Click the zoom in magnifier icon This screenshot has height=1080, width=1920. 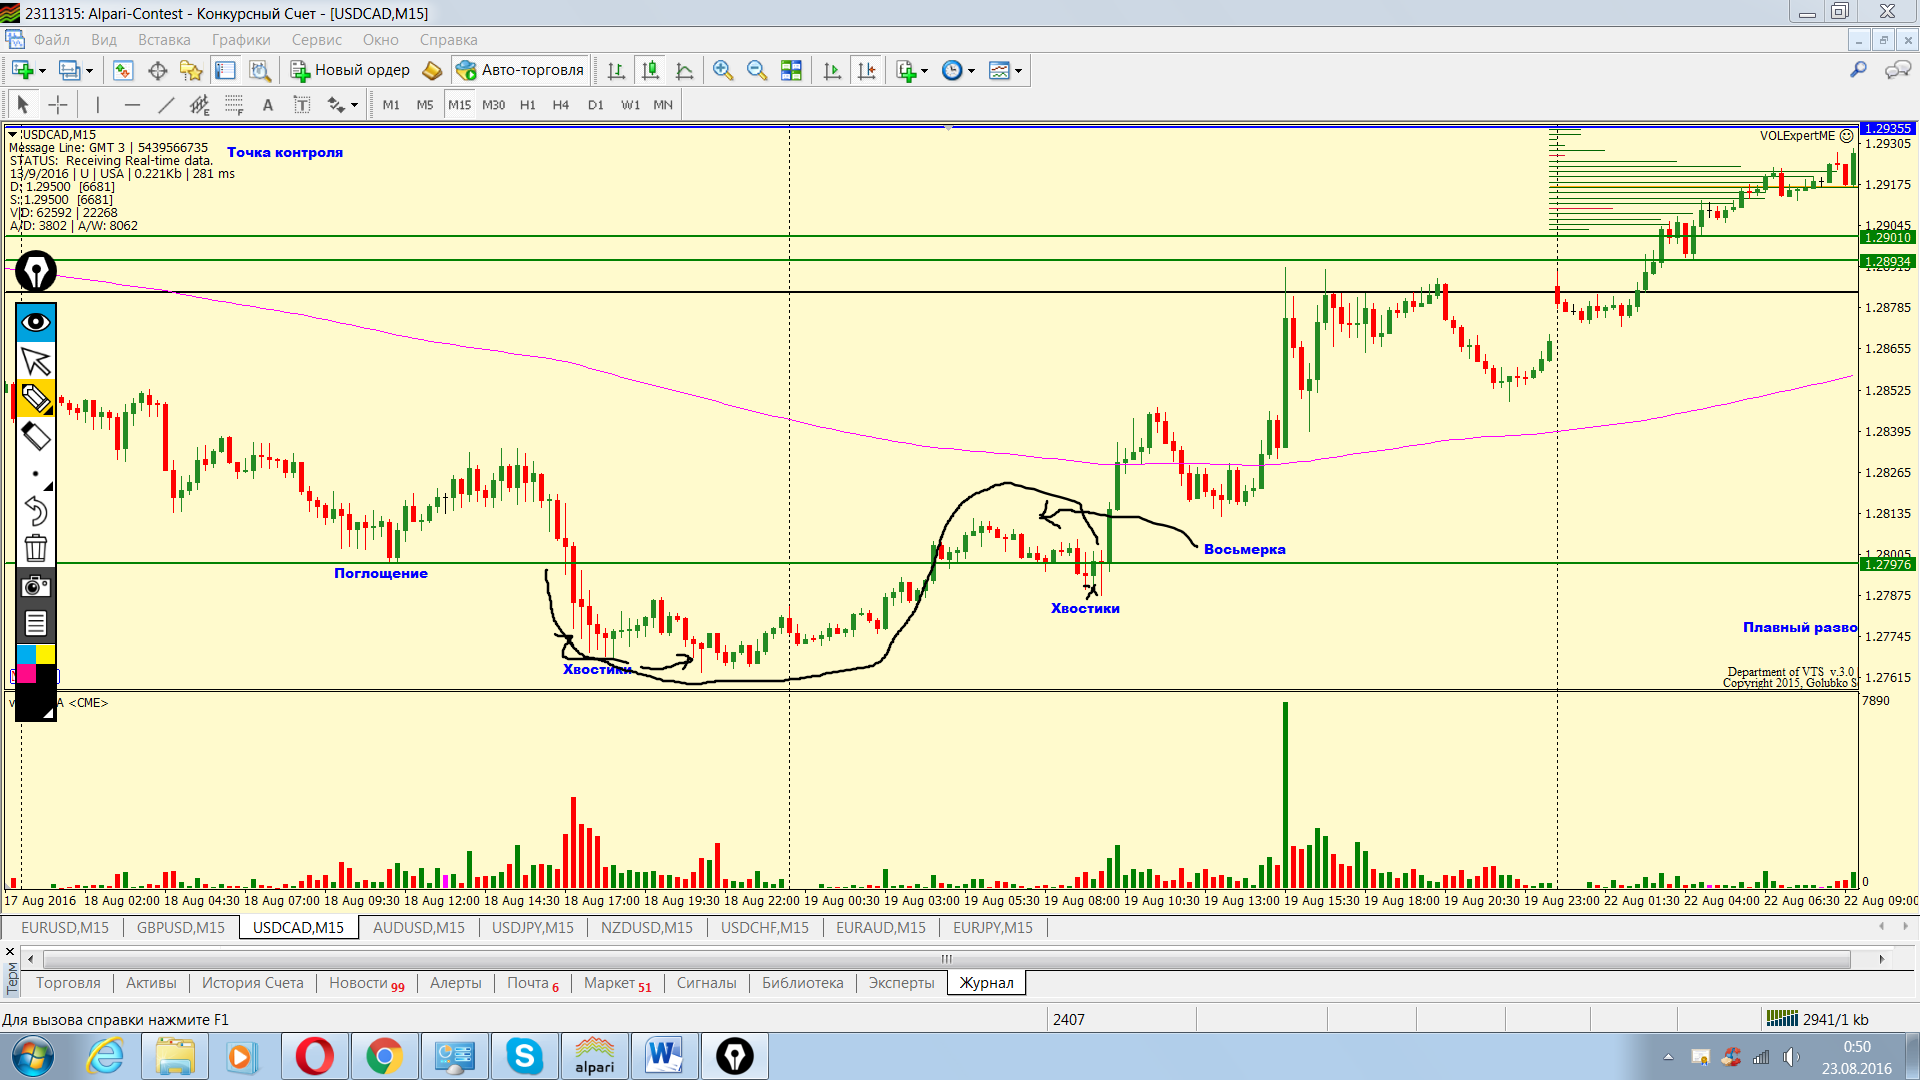pos(723,70)
